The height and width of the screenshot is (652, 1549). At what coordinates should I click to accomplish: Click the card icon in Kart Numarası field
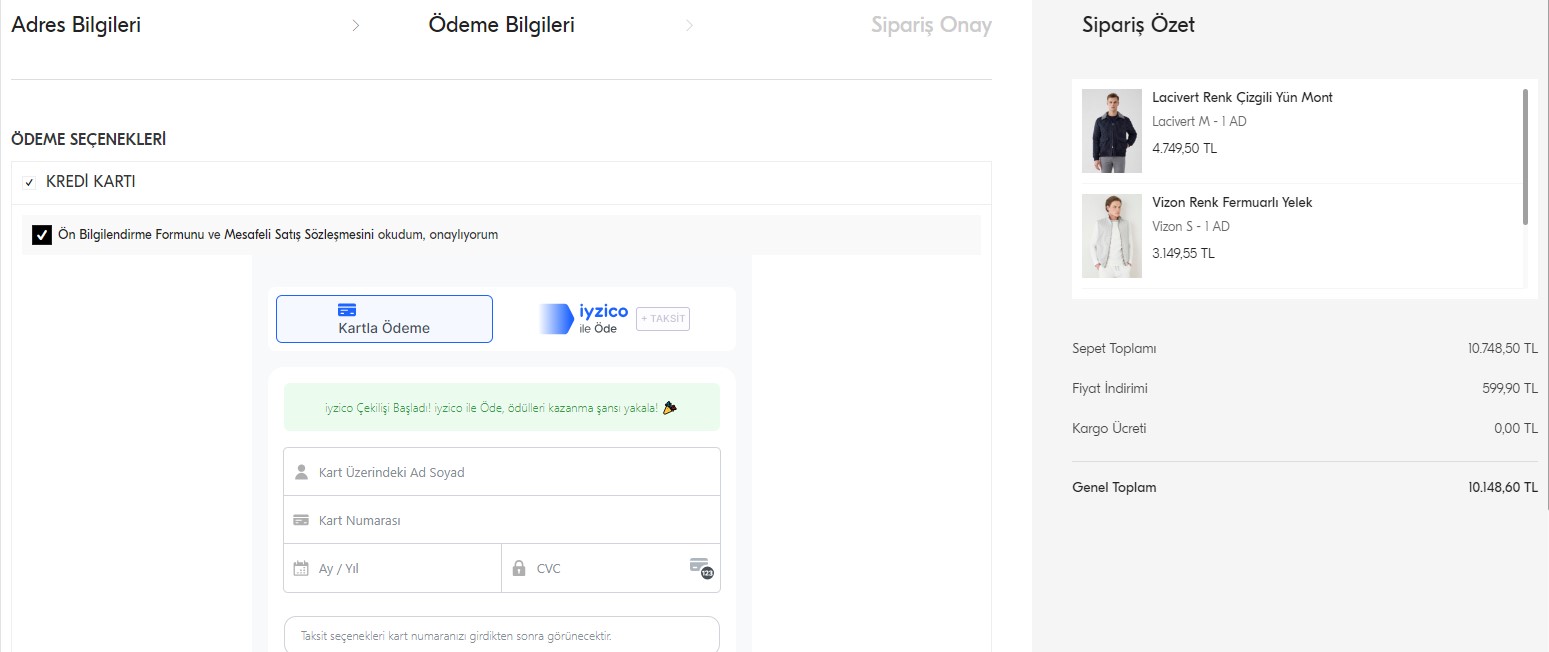pyautogui.click(x=300, y=520)
